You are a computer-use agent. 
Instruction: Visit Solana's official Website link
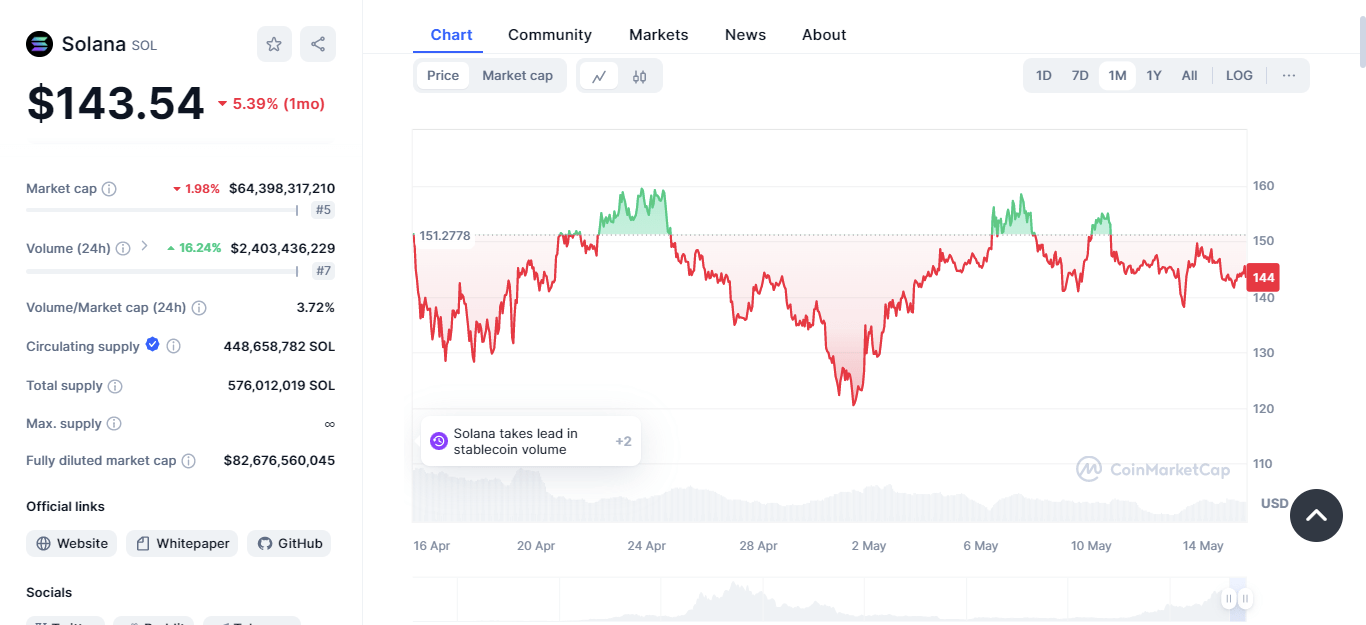click(72, 544)
